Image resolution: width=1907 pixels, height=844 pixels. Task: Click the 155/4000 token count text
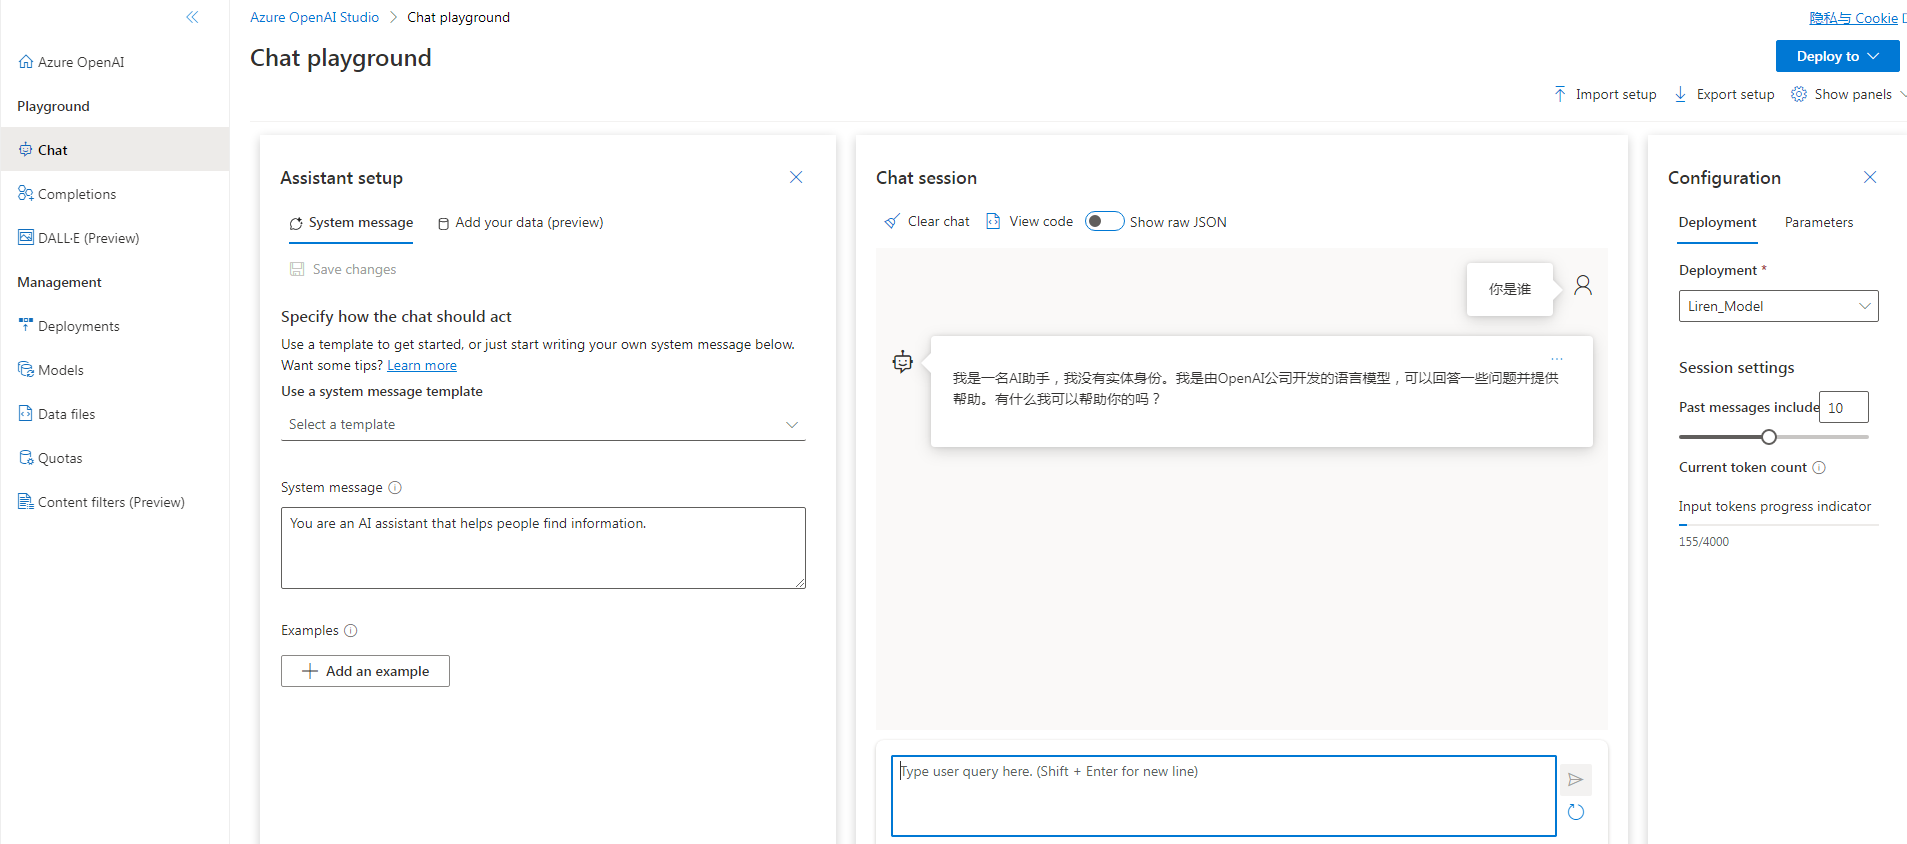1703,542
